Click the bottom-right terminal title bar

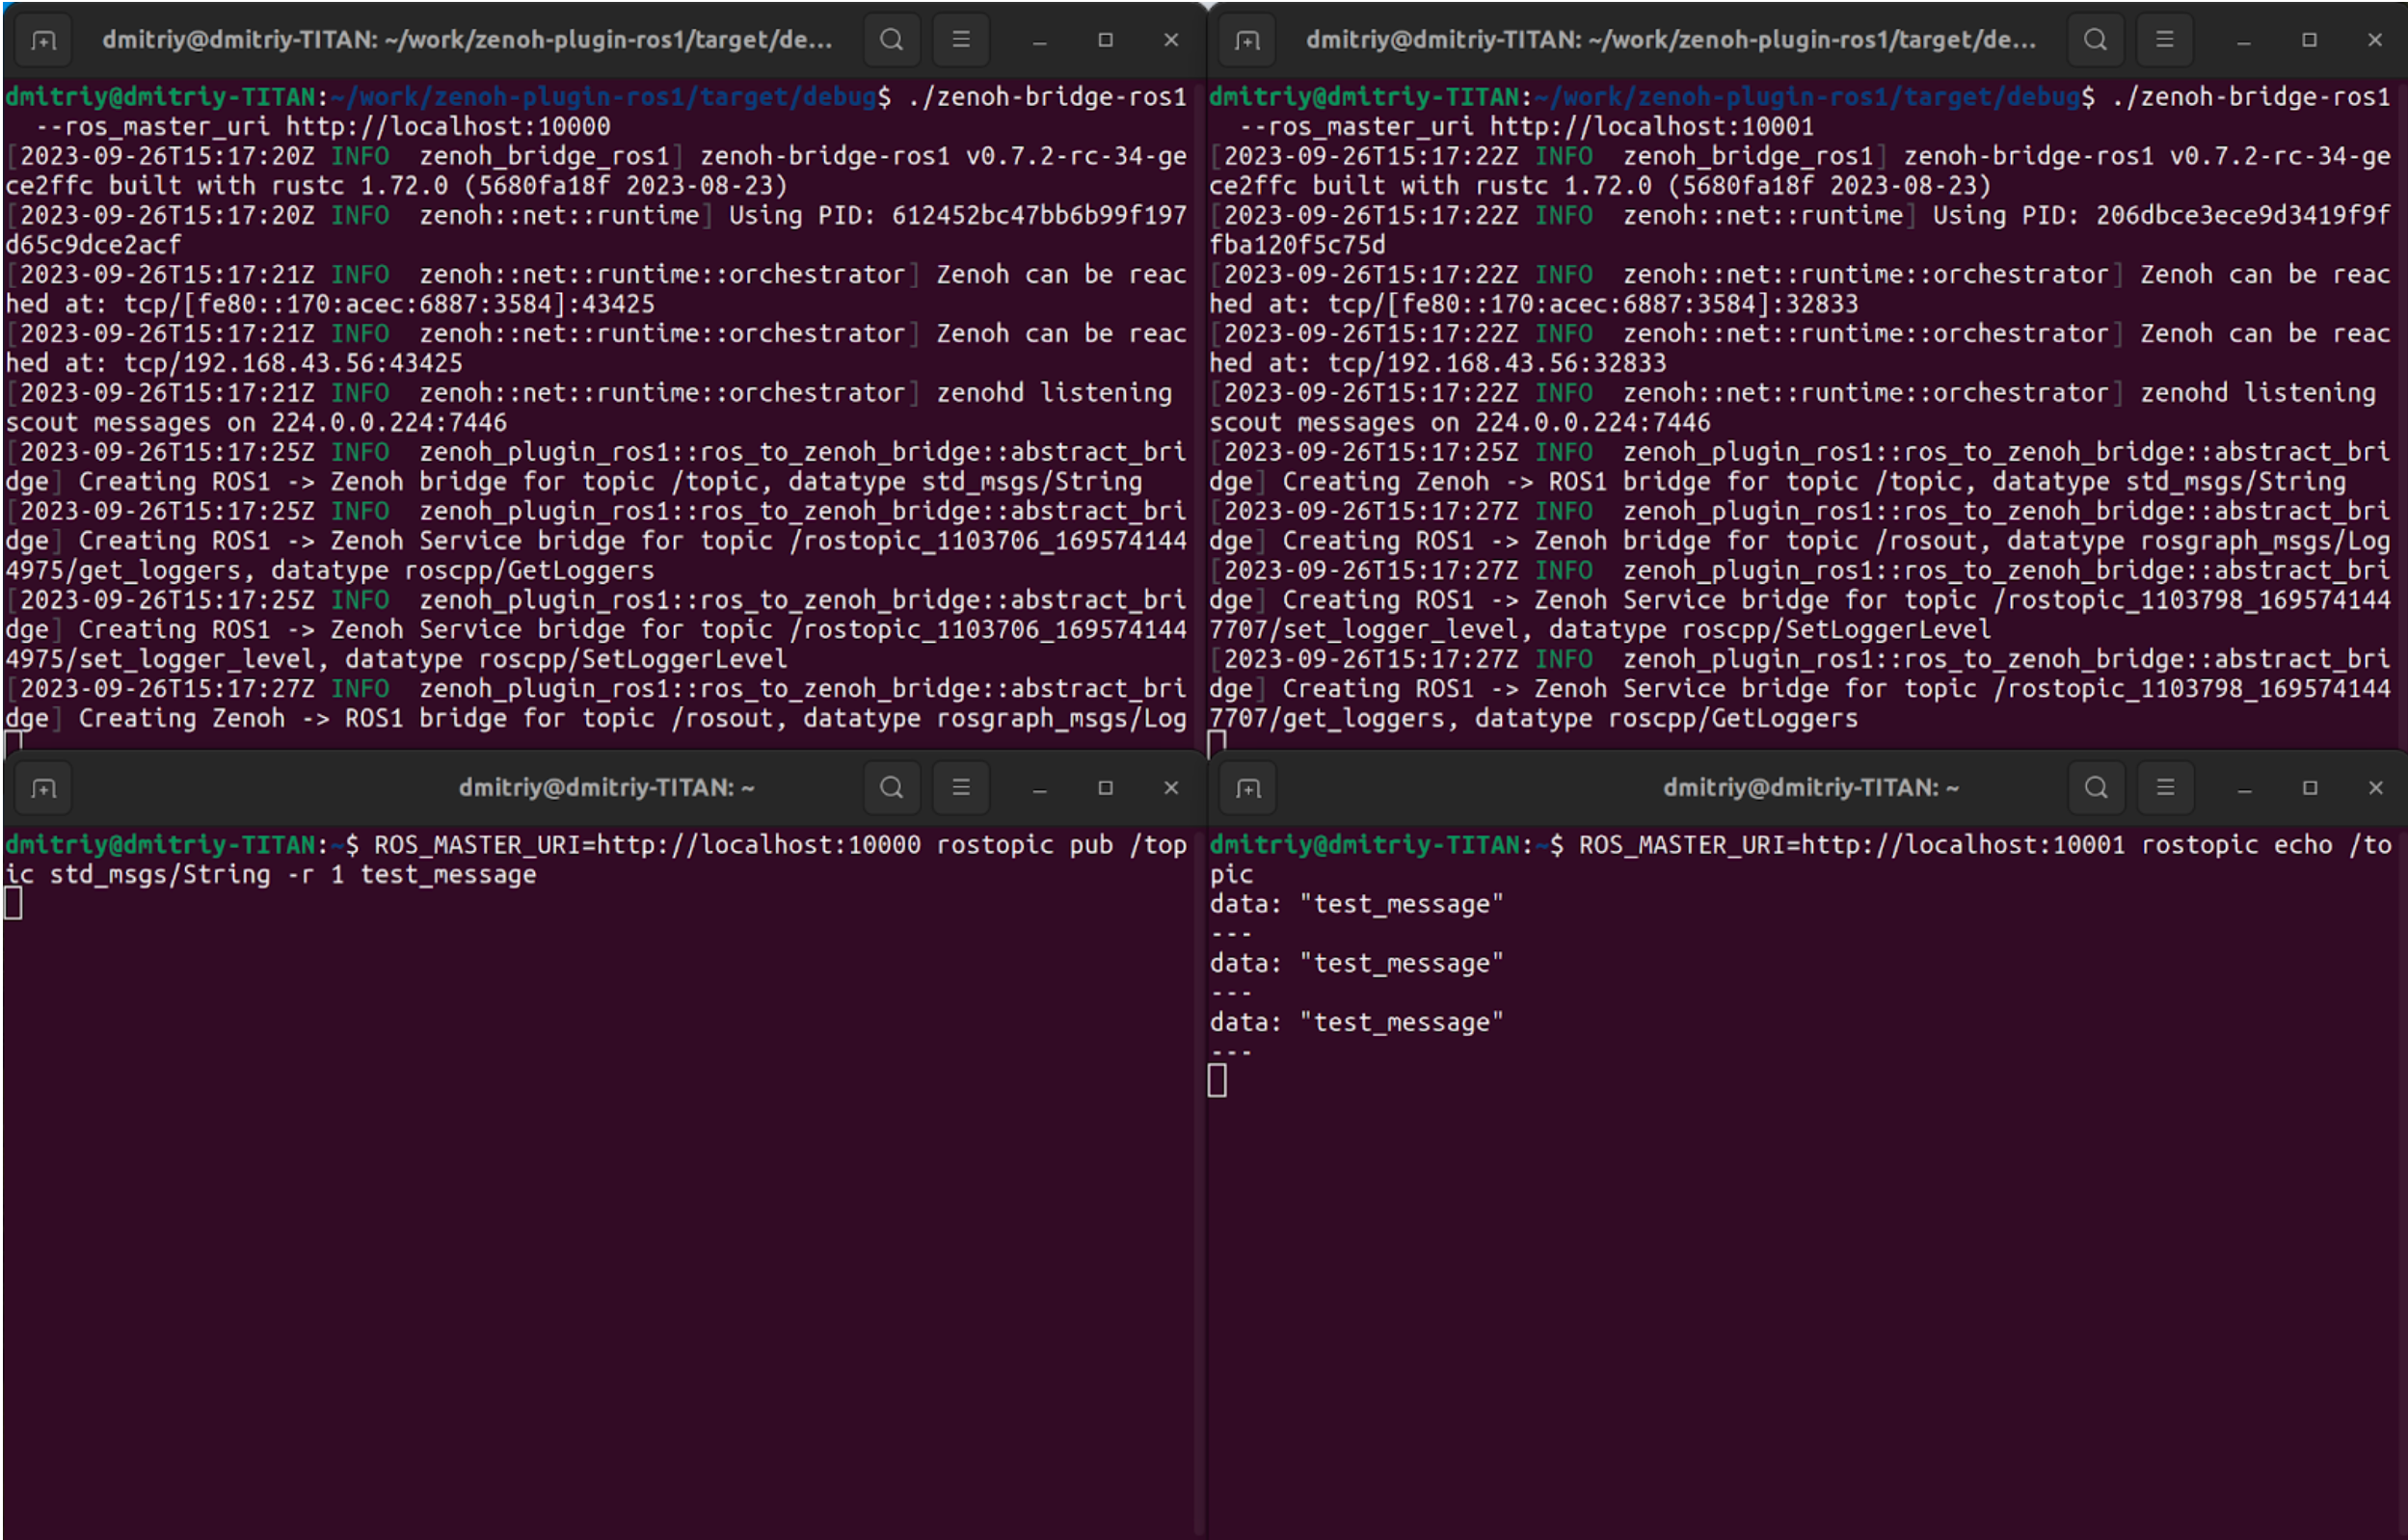[1810, 788]
